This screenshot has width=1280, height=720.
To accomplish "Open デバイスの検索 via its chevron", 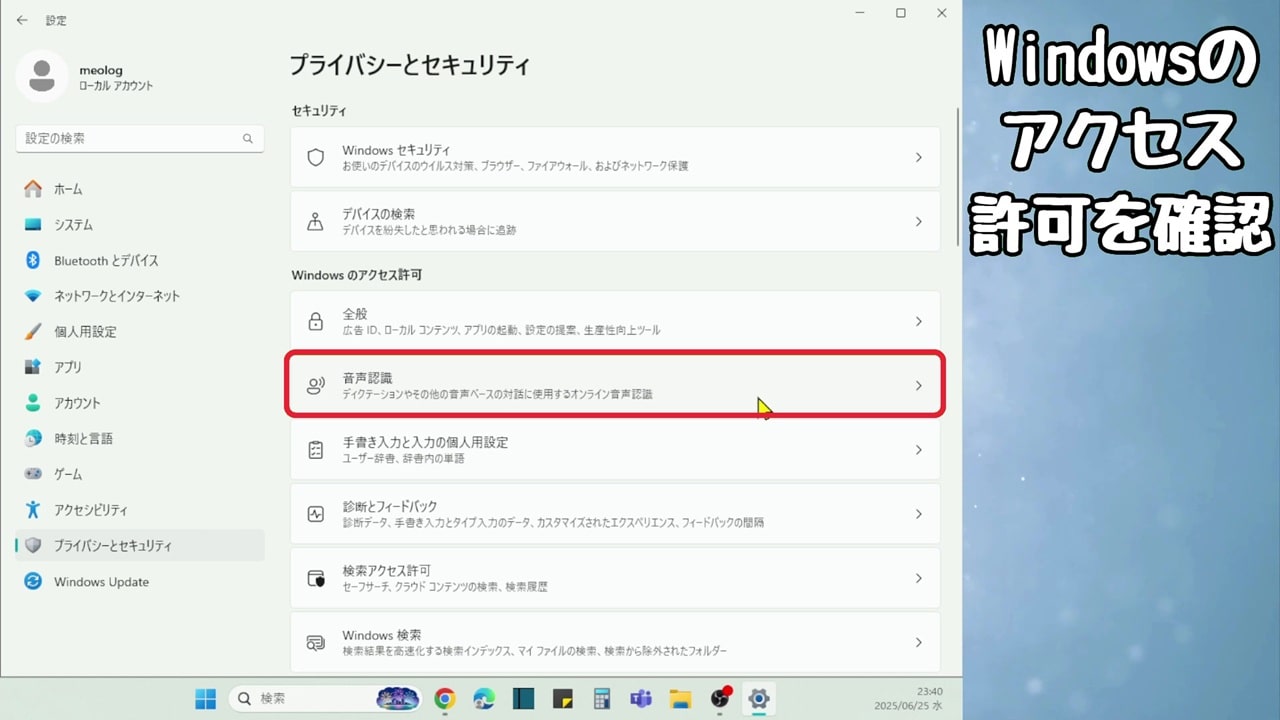I will pyautogui.click(x=918, y=222).
